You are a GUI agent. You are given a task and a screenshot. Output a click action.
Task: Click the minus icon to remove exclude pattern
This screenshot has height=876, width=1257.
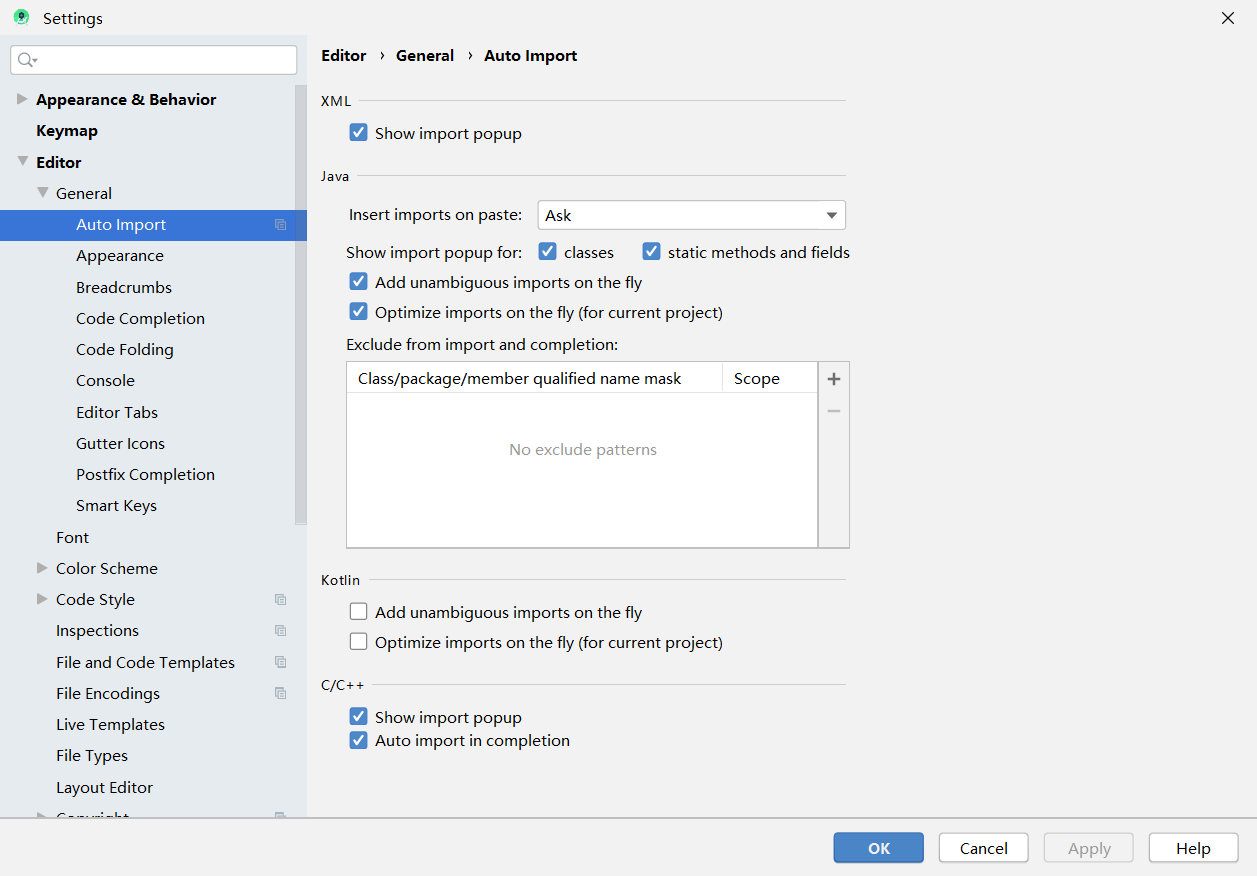coord(833,410)
